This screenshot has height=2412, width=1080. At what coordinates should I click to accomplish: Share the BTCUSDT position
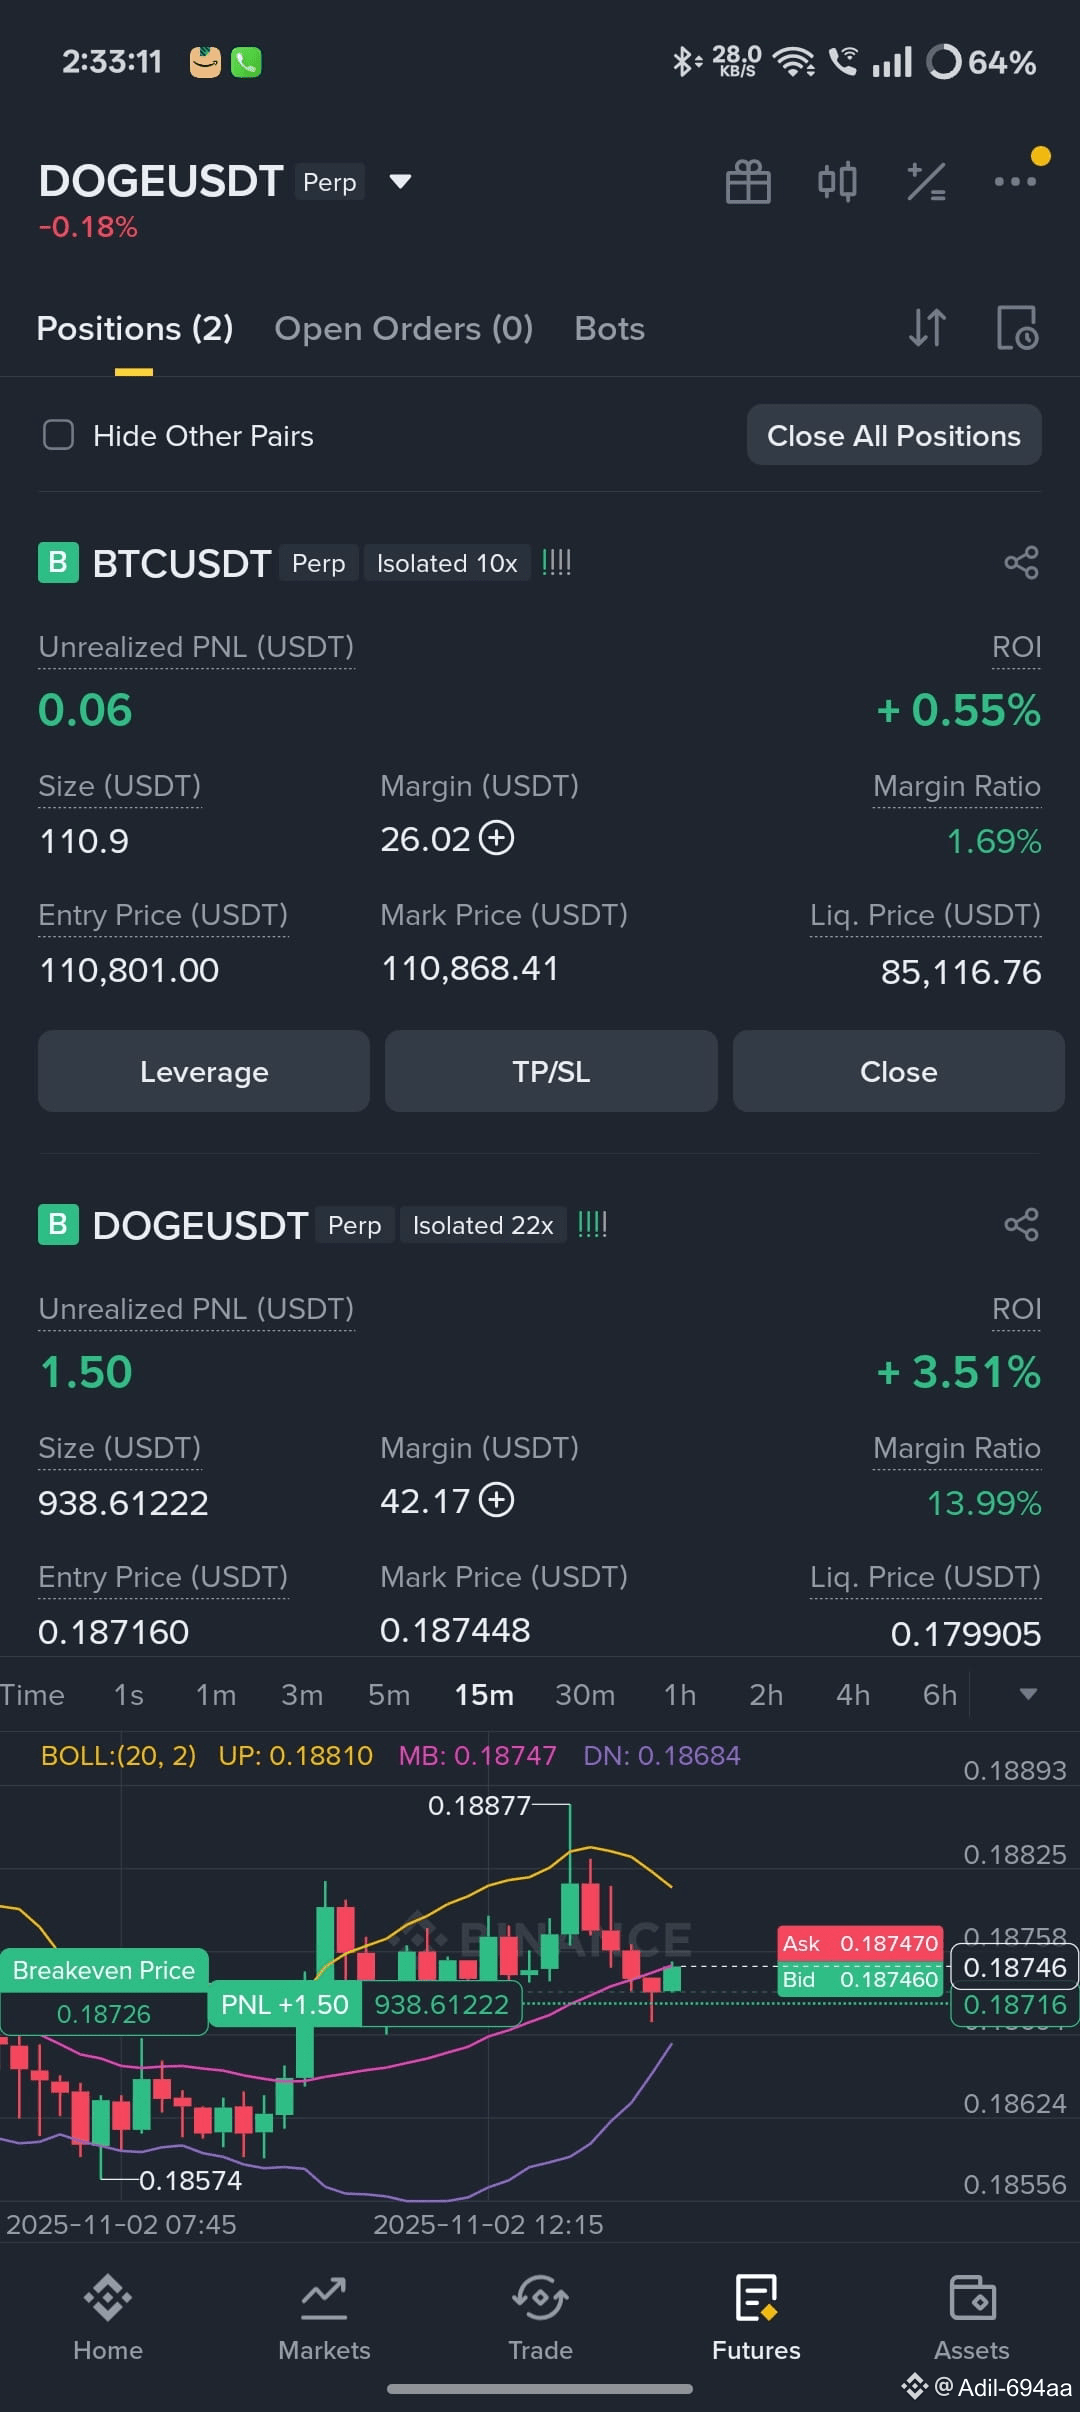pyautogui.click(x=1021, y=563)
